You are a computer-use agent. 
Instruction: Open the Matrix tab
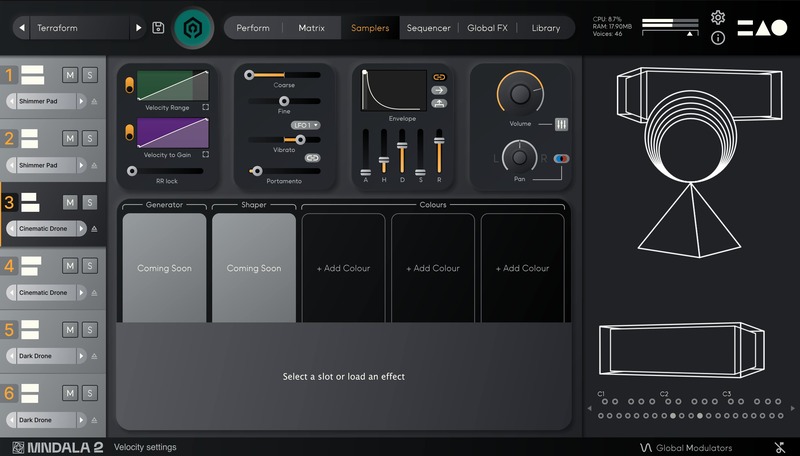pos(311,28)
